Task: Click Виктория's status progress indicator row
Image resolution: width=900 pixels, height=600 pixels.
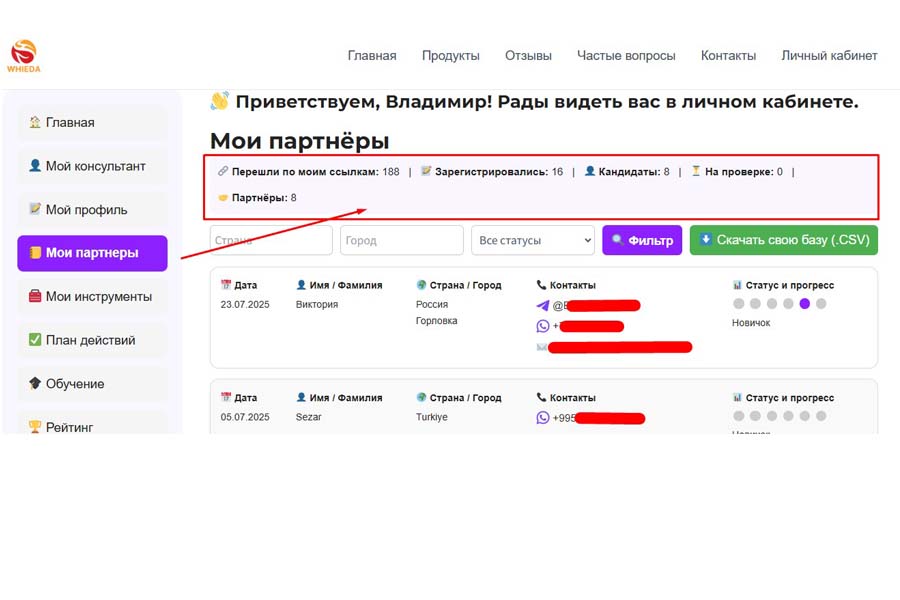Action: pos(782,303)
